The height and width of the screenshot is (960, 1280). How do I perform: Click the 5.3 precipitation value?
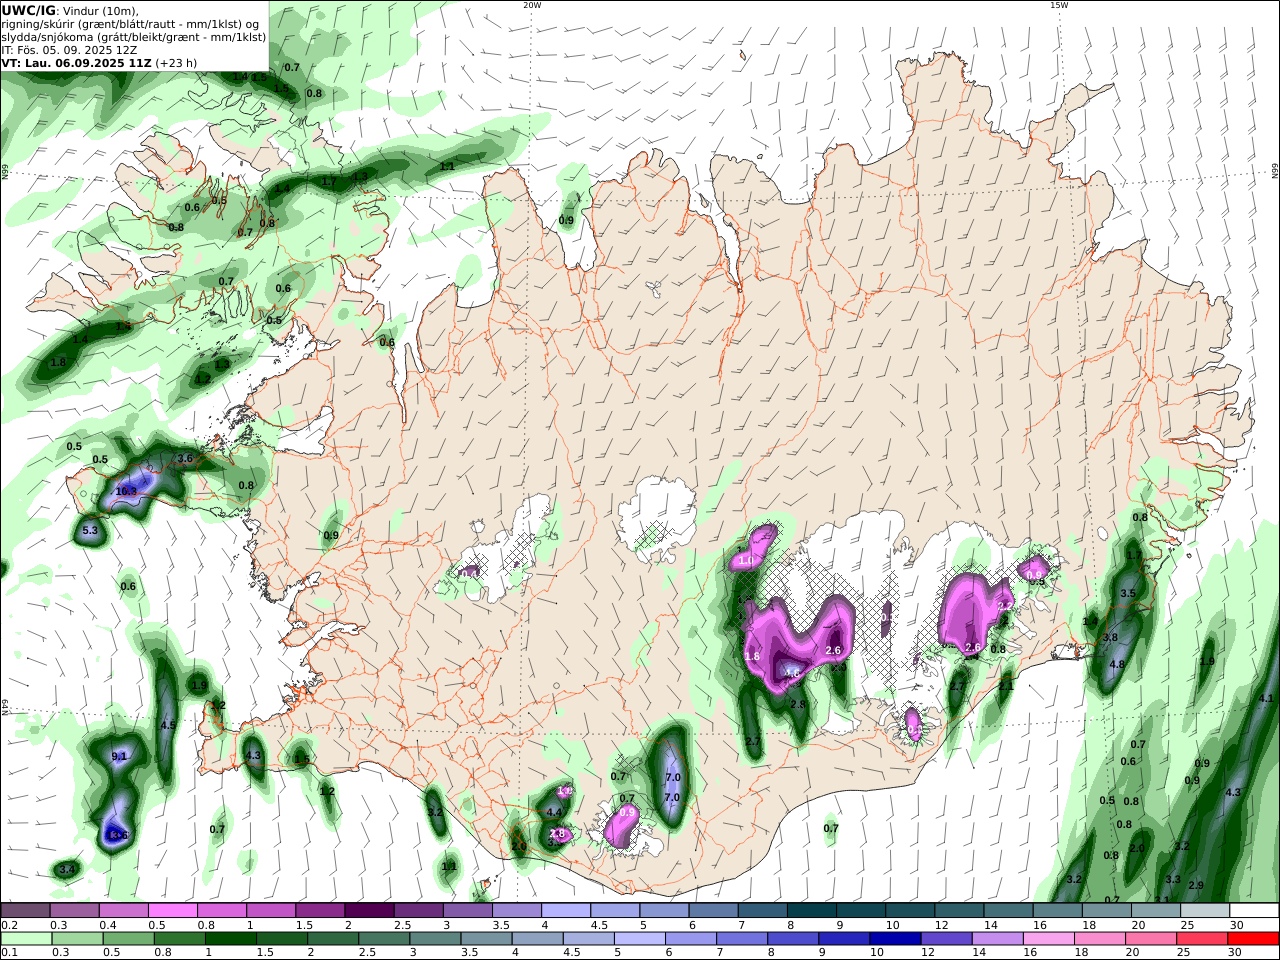[90, 530]
